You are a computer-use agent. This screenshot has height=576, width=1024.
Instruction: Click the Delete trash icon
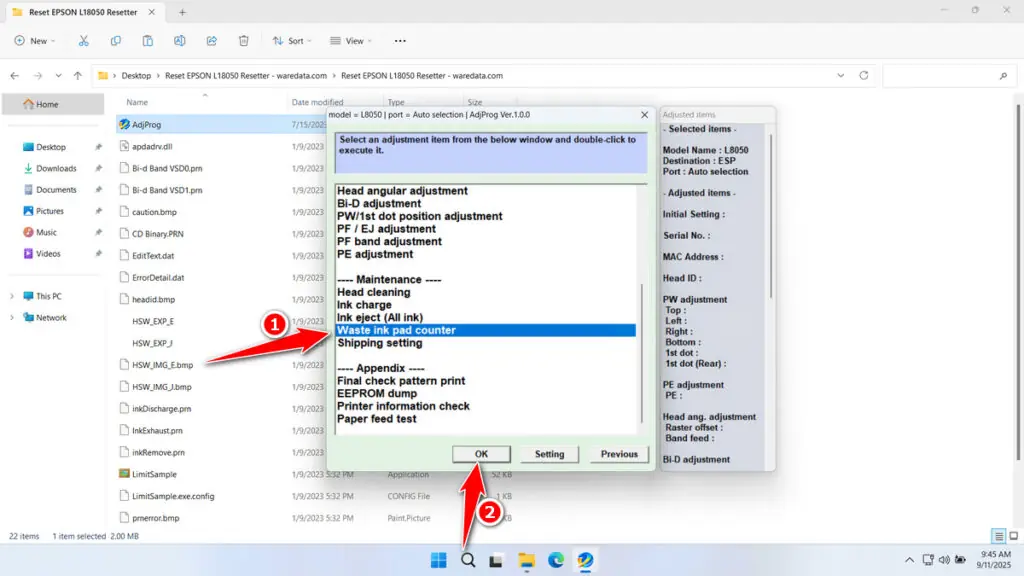pos(244,41)
